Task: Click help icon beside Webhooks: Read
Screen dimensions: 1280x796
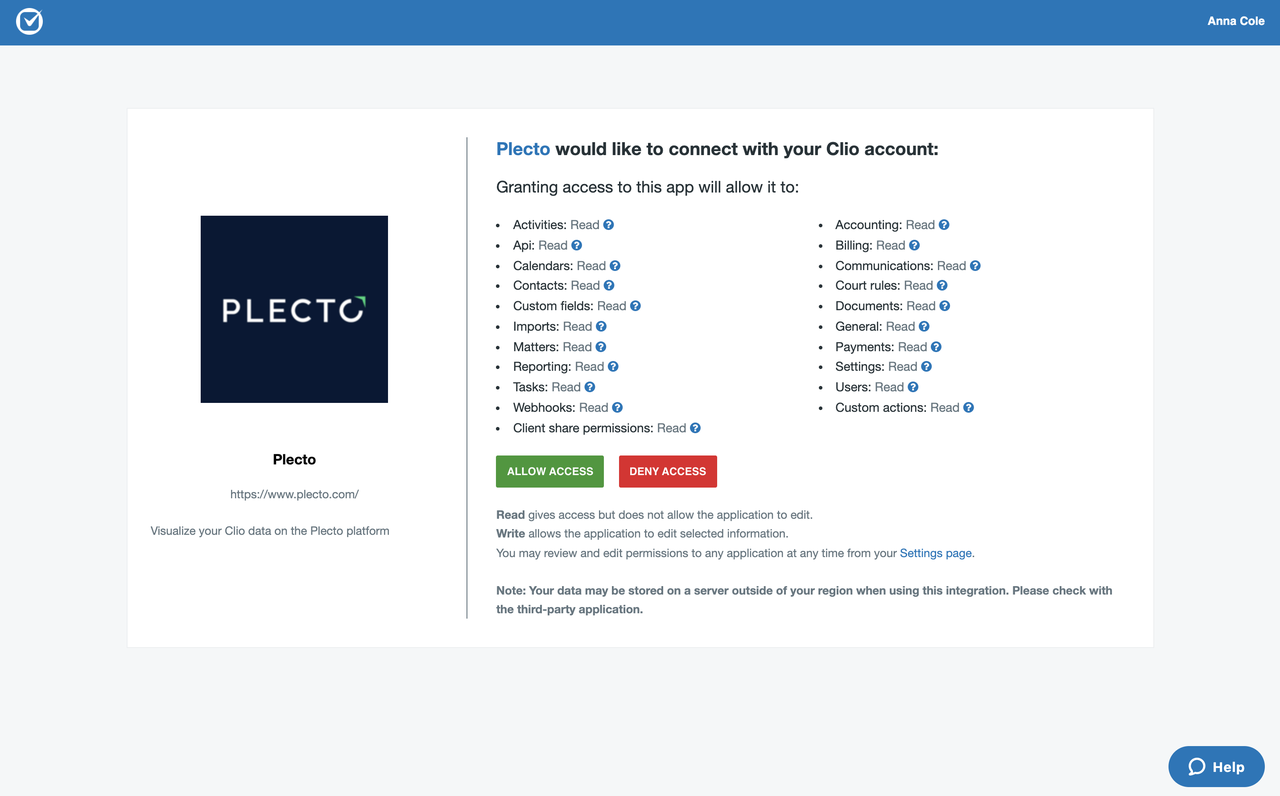Action: (x=618, y=407)
